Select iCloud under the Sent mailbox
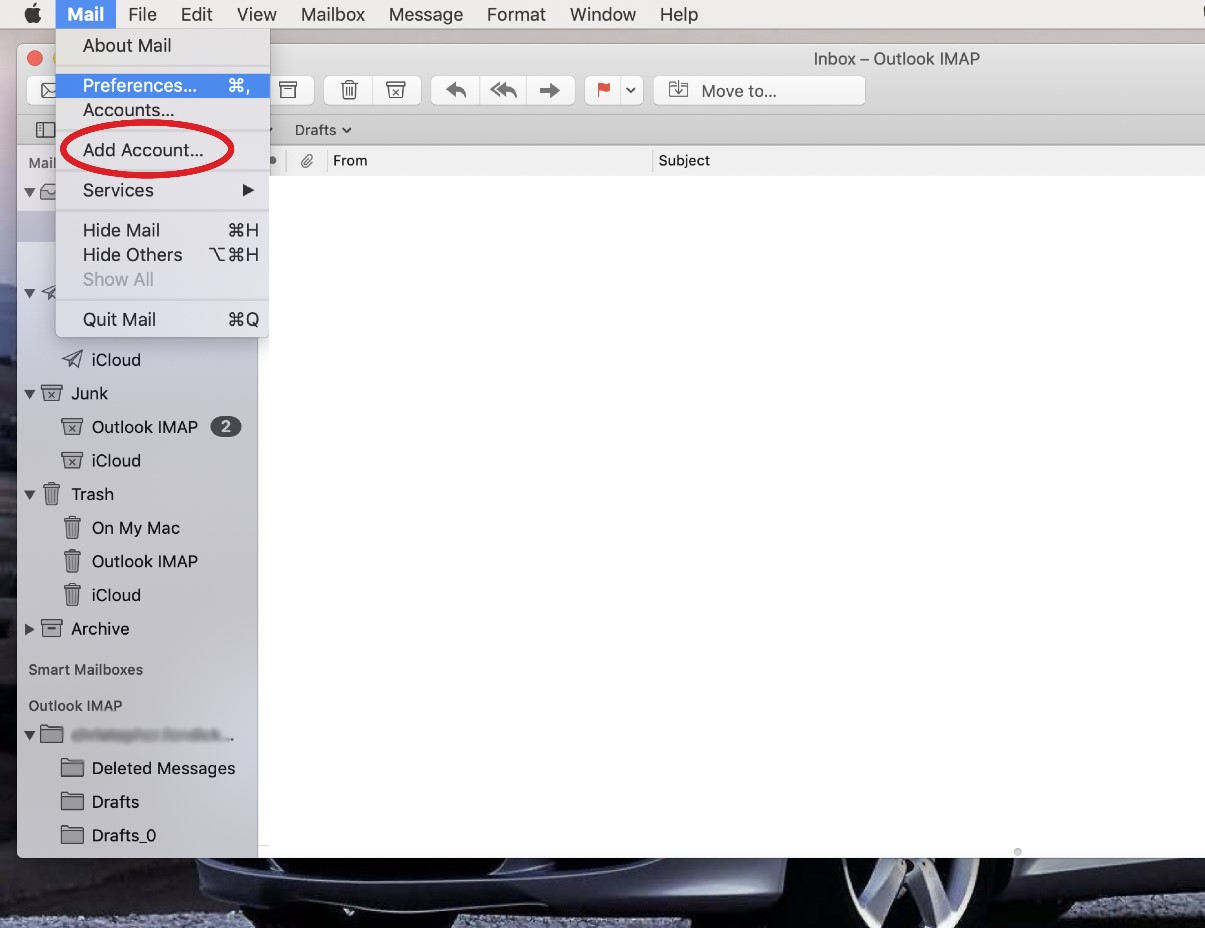 pos(116,360)
